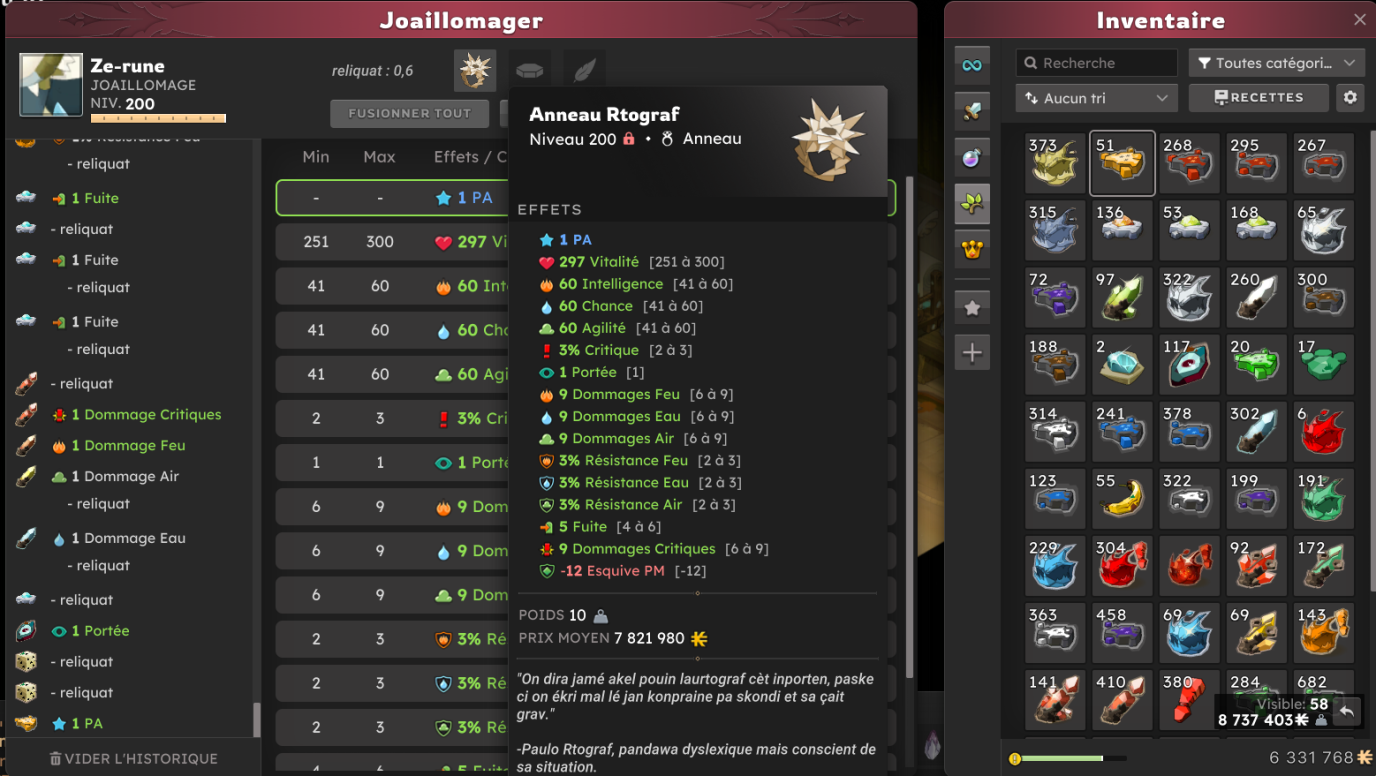Screen dimensions: 1376x776
Task: Switch to the equipment inventory filter
Action: point(972,111)
